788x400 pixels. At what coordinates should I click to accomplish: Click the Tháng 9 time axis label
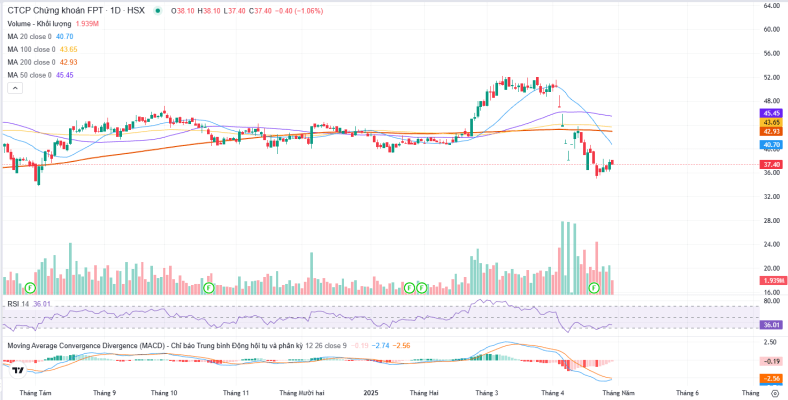pyautogui.click(x=105, y=392)
